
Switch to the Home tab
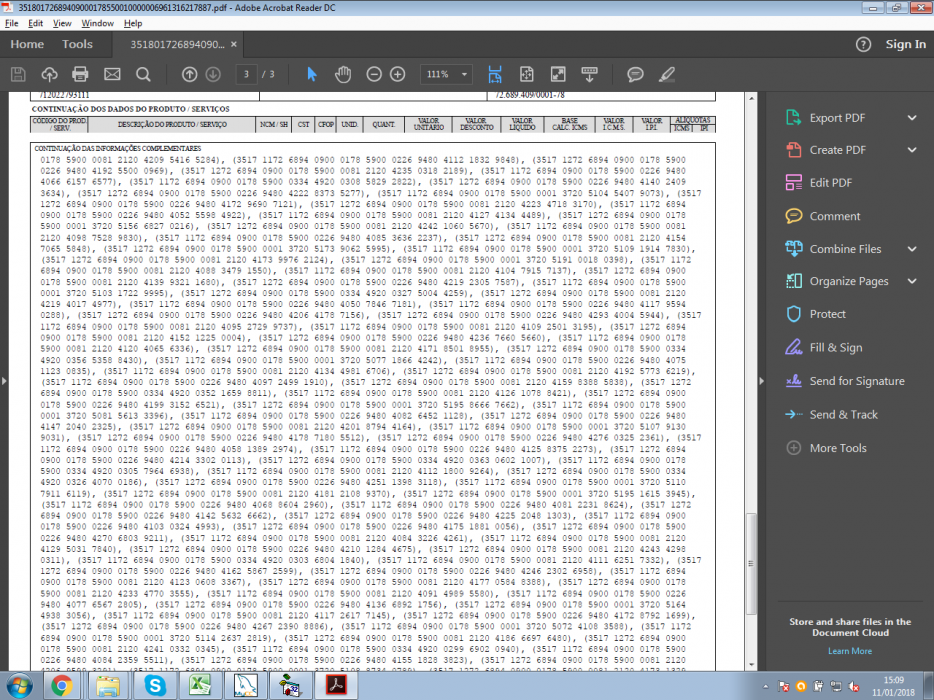(x=27, y=44)
